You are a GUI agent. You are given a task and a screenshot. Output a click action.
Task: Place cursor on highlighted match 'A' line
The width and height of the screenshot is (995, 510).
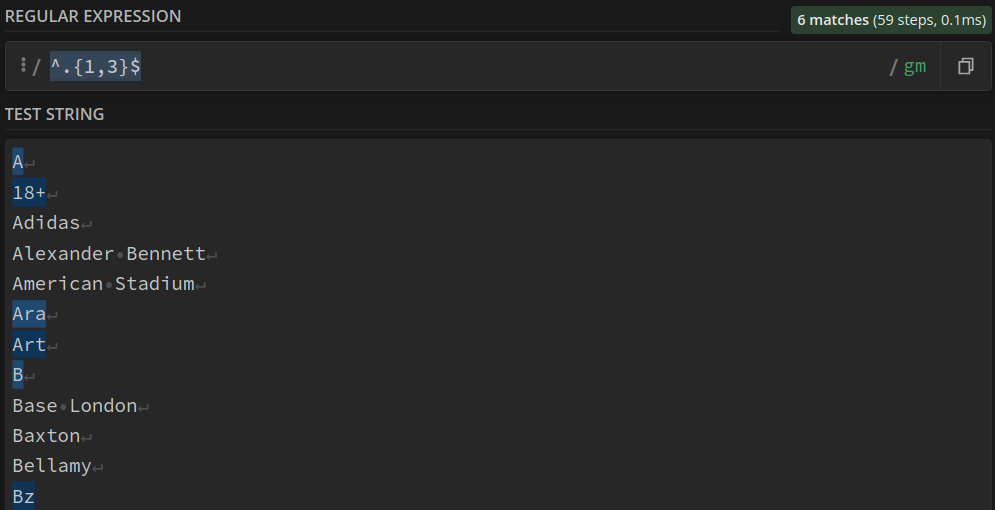pos(18,162)
